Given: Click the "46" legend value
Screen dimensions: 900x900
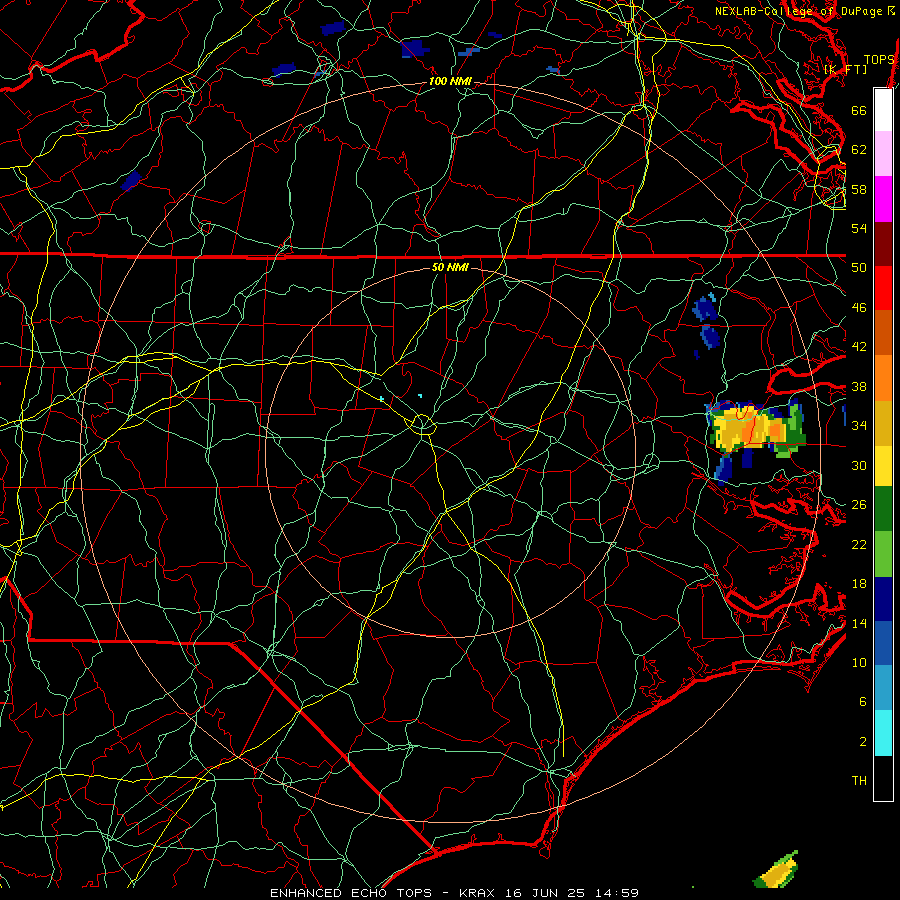Looking at the screenshot, I should click(x=859, y=308).
